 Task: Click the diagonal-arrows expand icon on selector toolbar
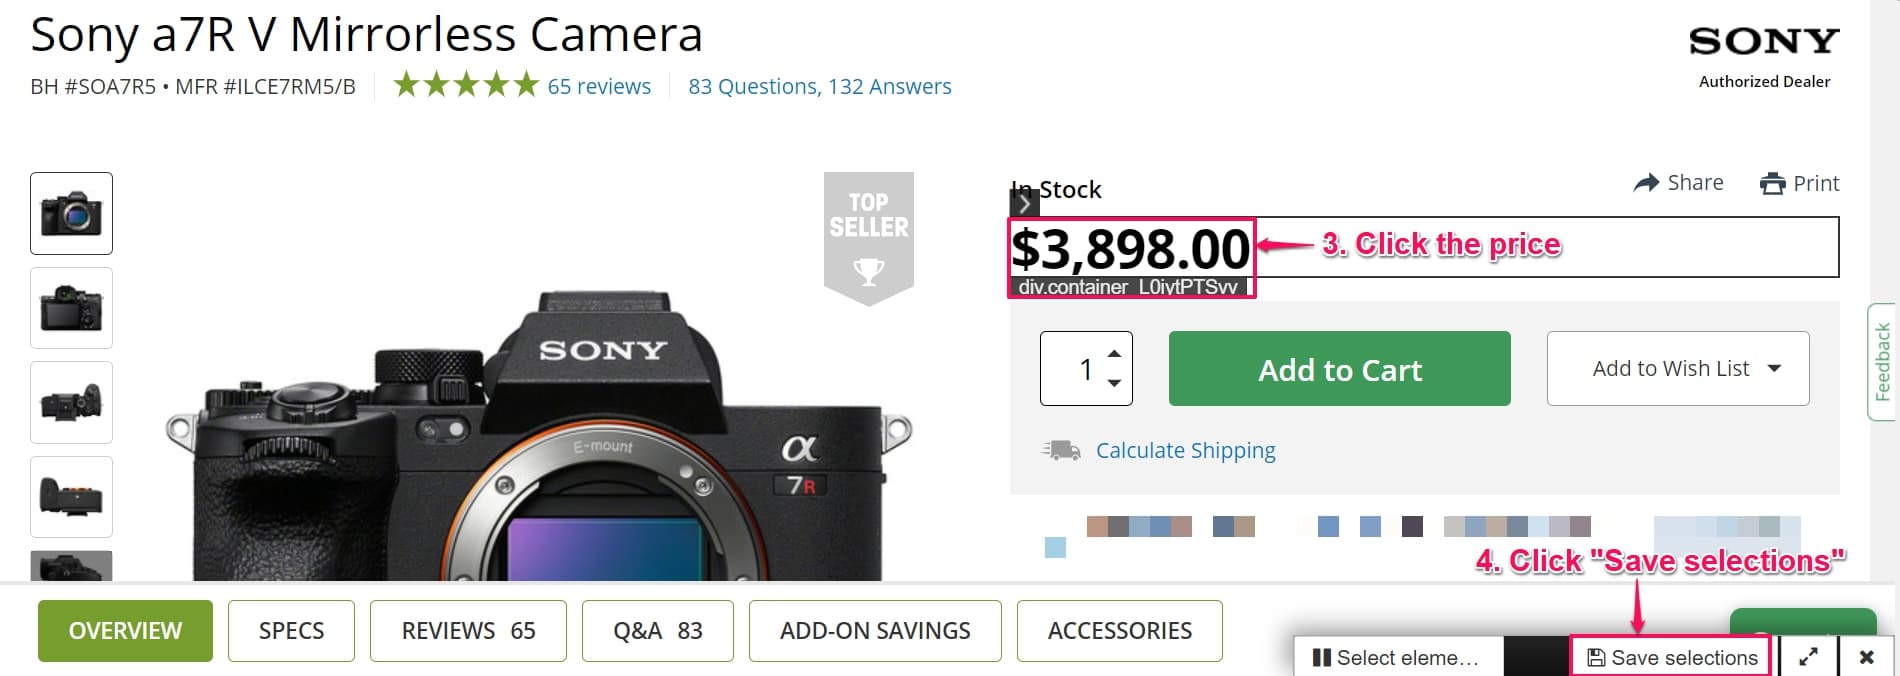[1809, 657]
